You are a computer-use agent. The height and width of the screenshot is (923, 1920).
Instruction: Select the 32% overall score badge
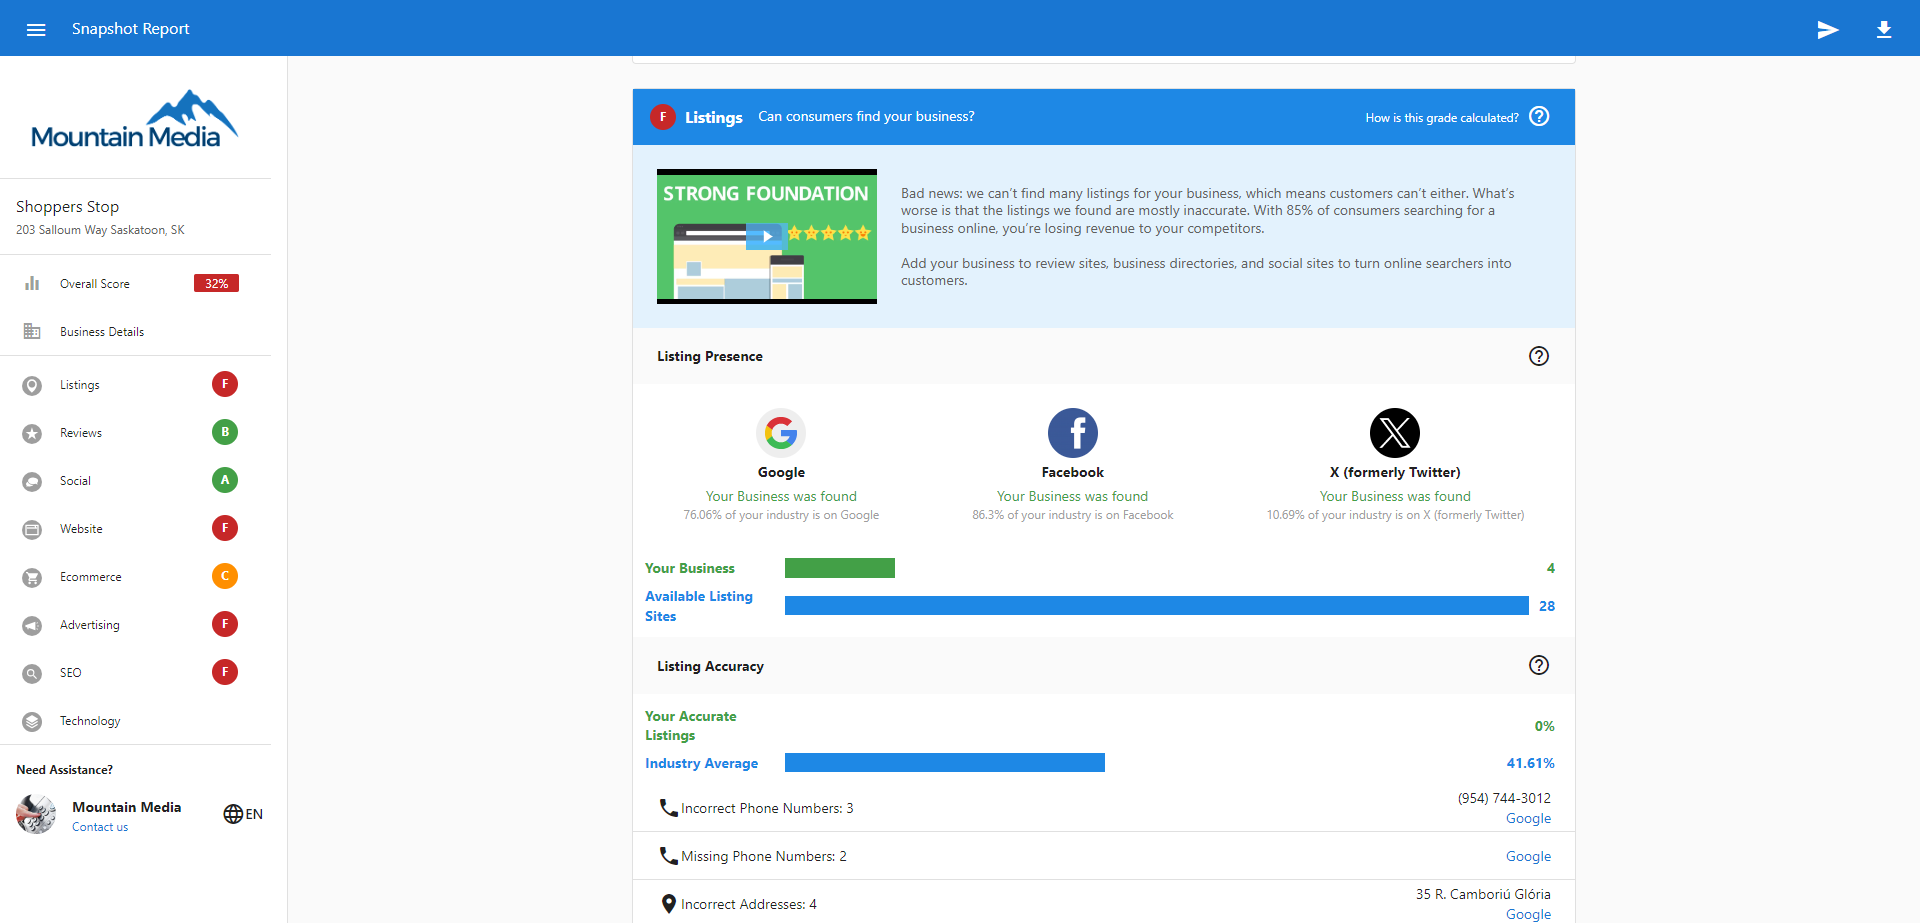pos(216,284)
